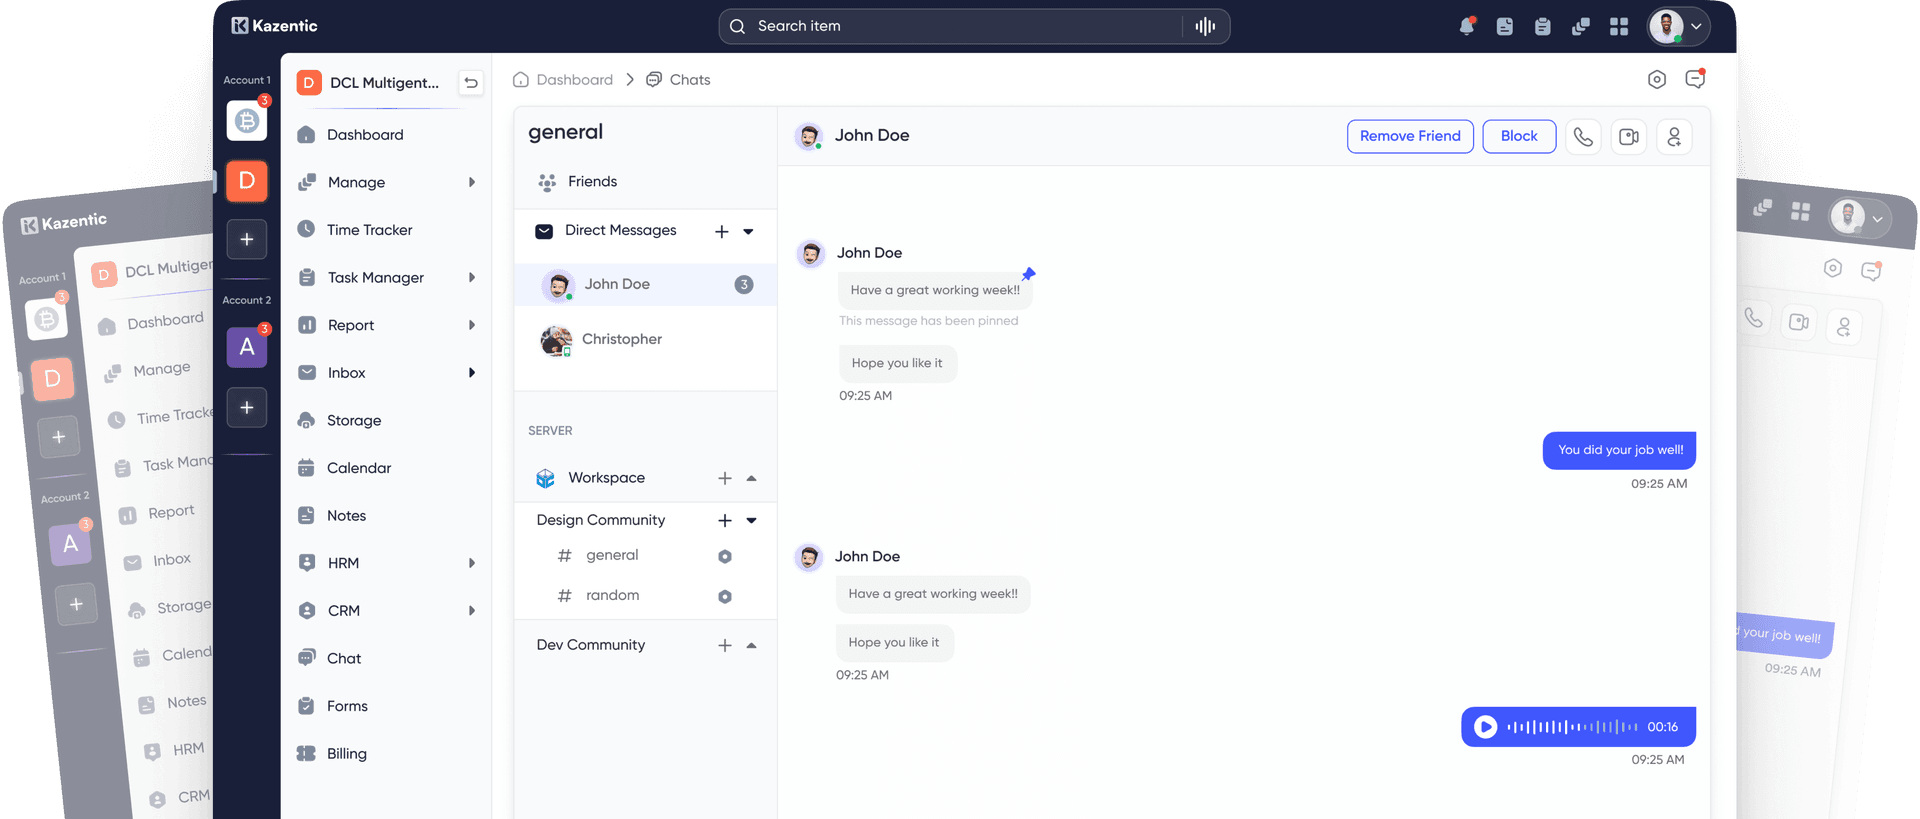The image size is (1920, 819).
Task: Start a video call with John Doe
Action: pyautogui.click(x=1629, y=137)
